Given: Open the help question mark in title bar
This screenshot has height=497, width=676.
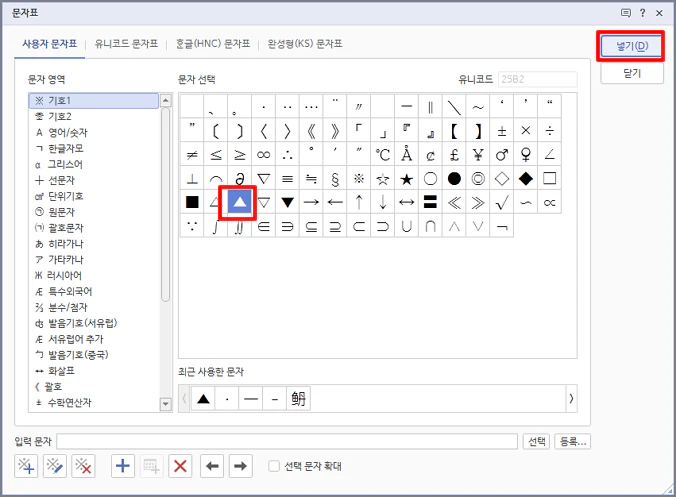Looking at the screenshot, I should [642, 13].
